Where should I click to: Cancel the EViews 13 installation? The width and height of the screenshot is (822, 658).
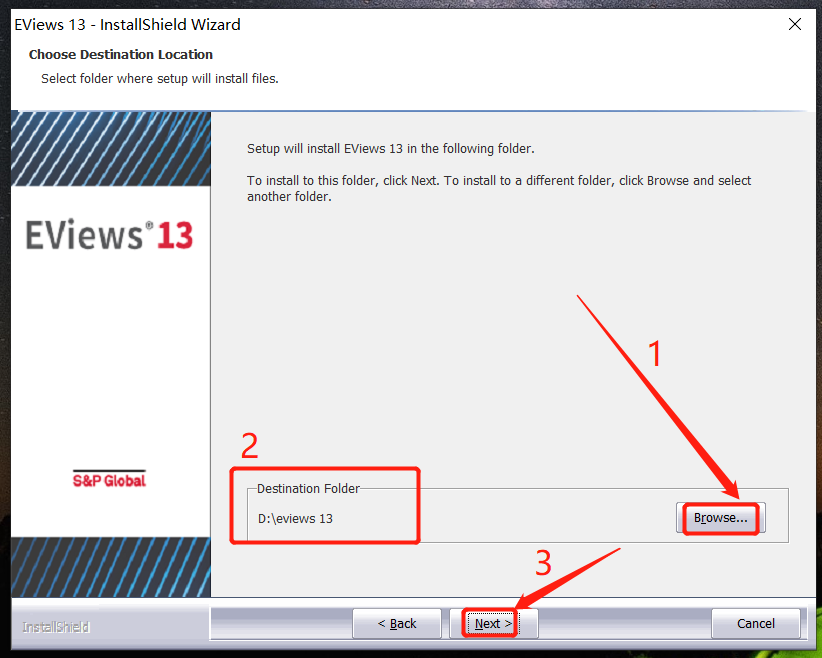tap(756, 623)
